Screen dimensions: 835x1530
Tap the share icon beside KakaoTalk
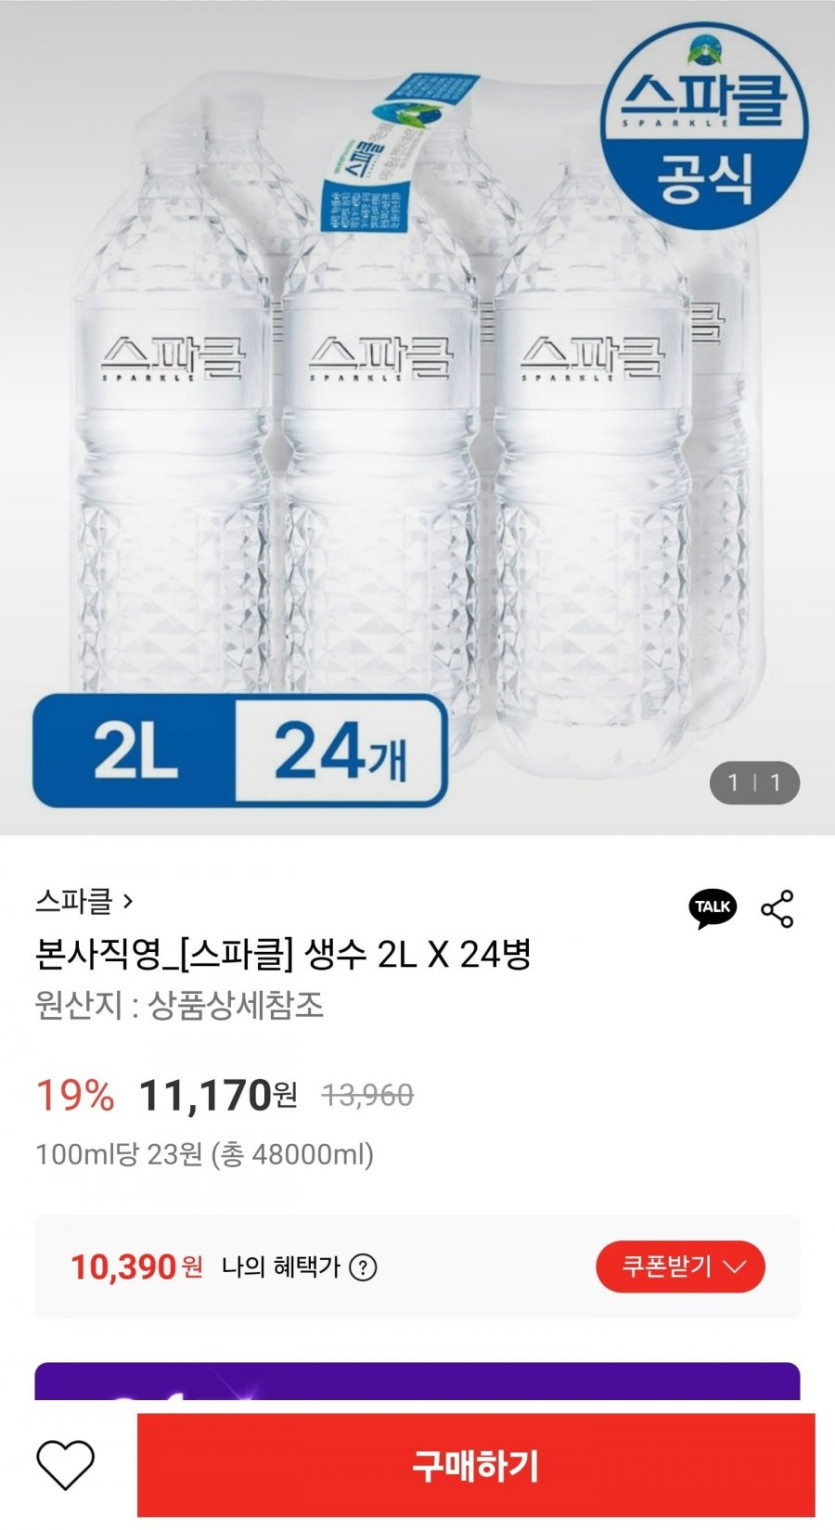click(x=777, y=908)
